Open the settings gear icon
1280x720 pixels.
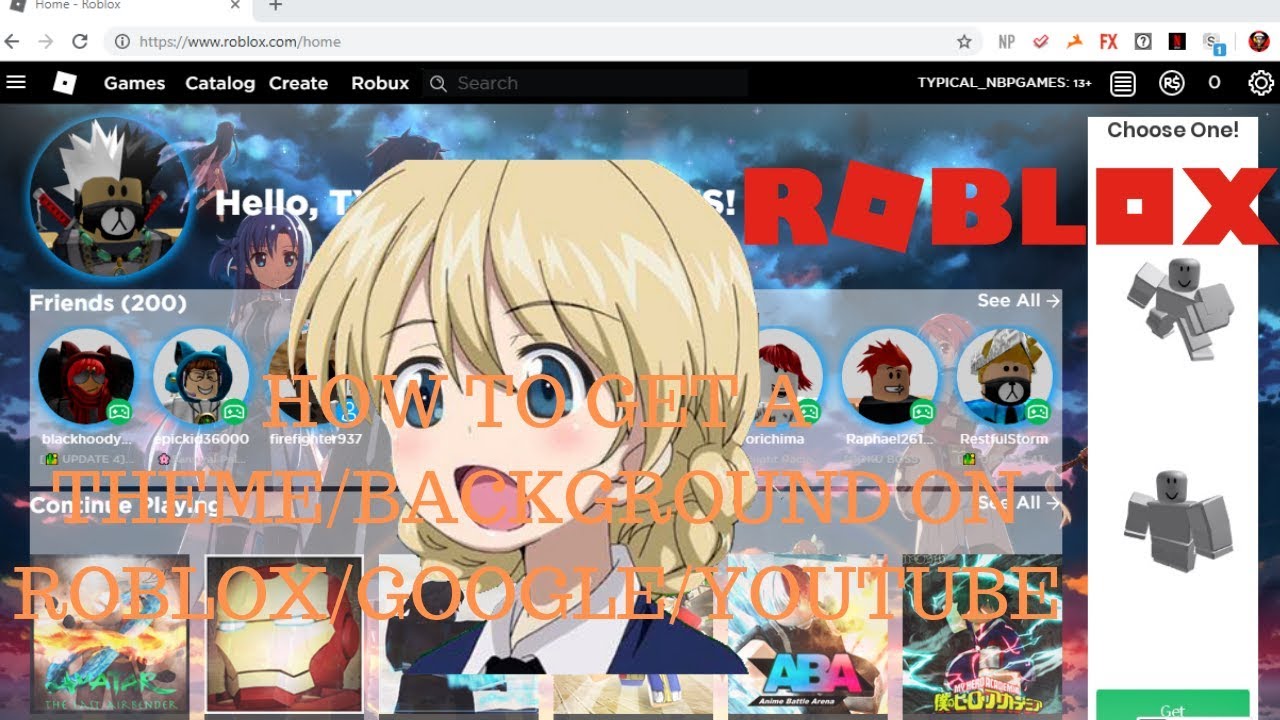point(1262,83)
